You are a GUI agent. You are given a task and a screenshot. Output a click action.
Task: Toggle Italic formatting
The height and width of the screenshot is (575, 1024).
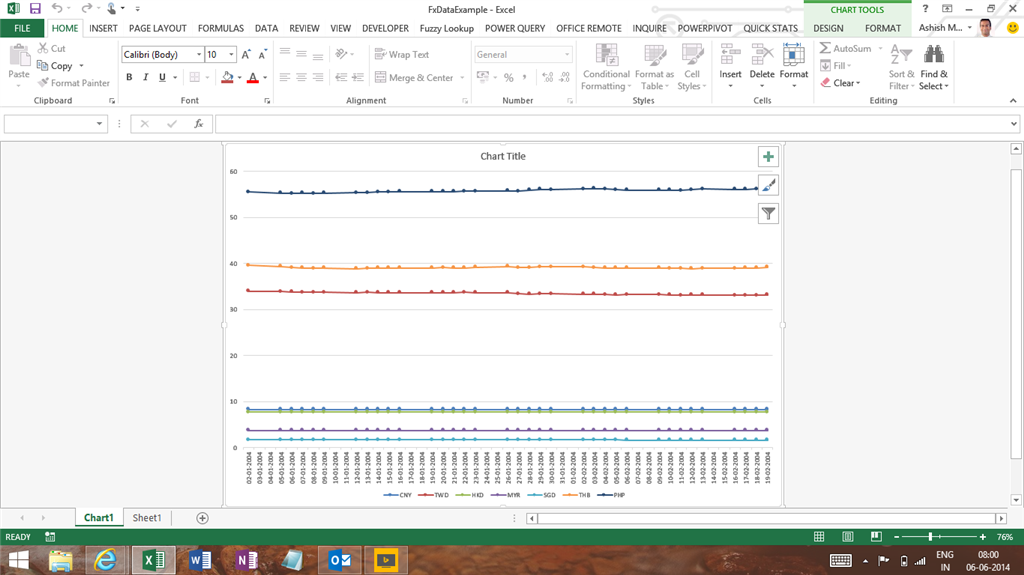tap(146, 77)
